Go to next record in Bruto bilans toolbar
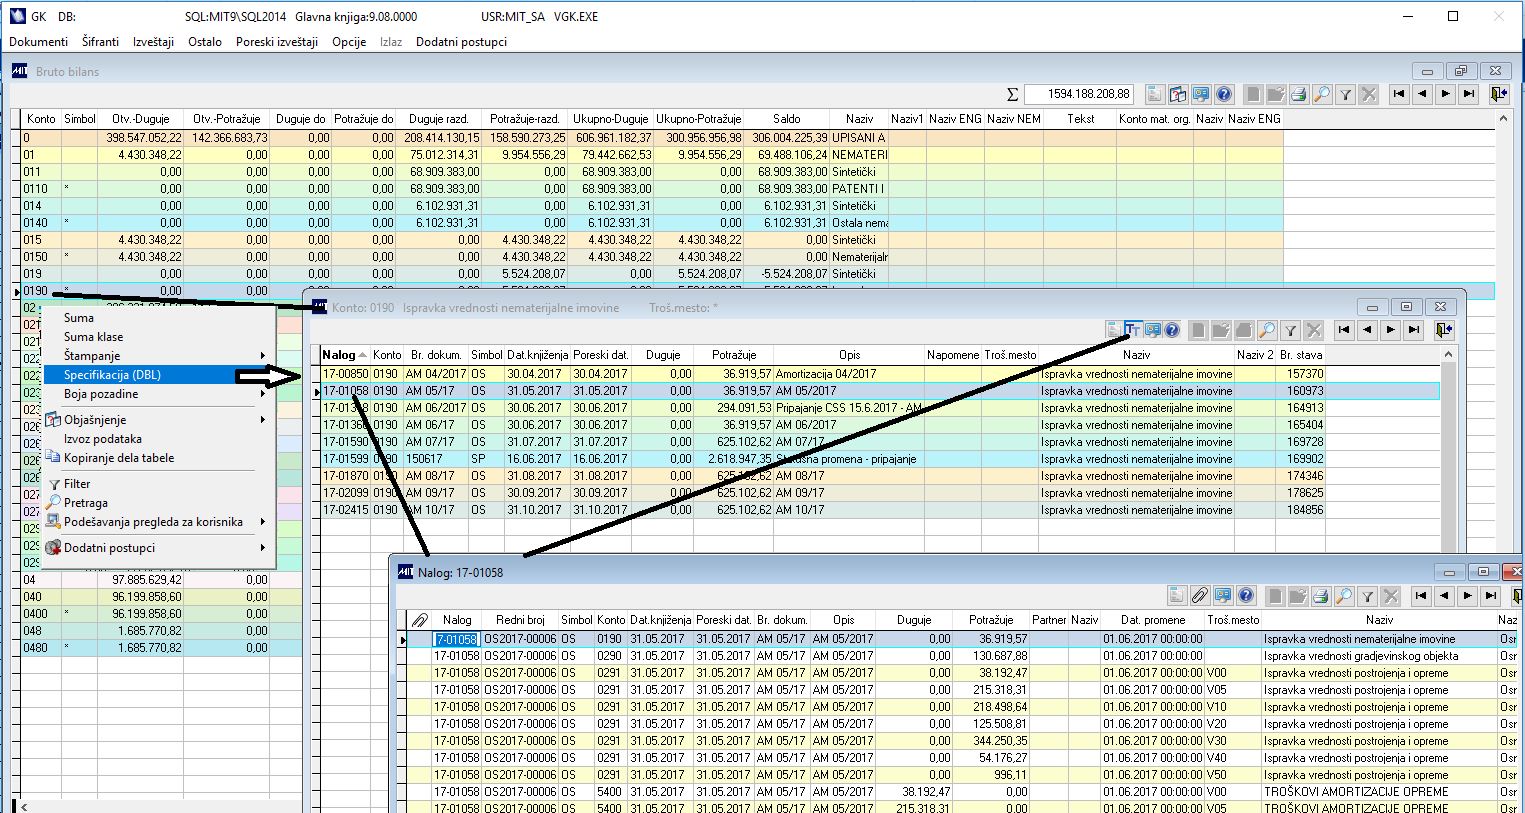The image size is (1525, 813). (1445, 94)
